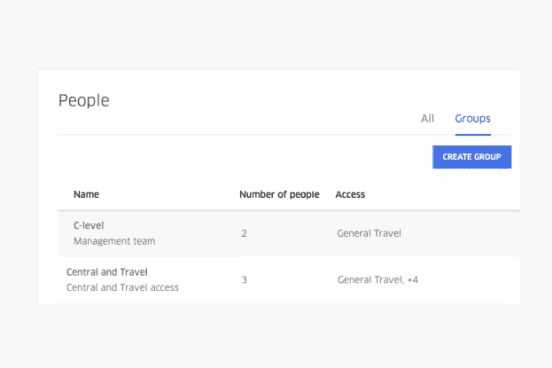Click the empty area of C-level row
The width and height of the screenshot is (552, 368).
pos(458,233)
